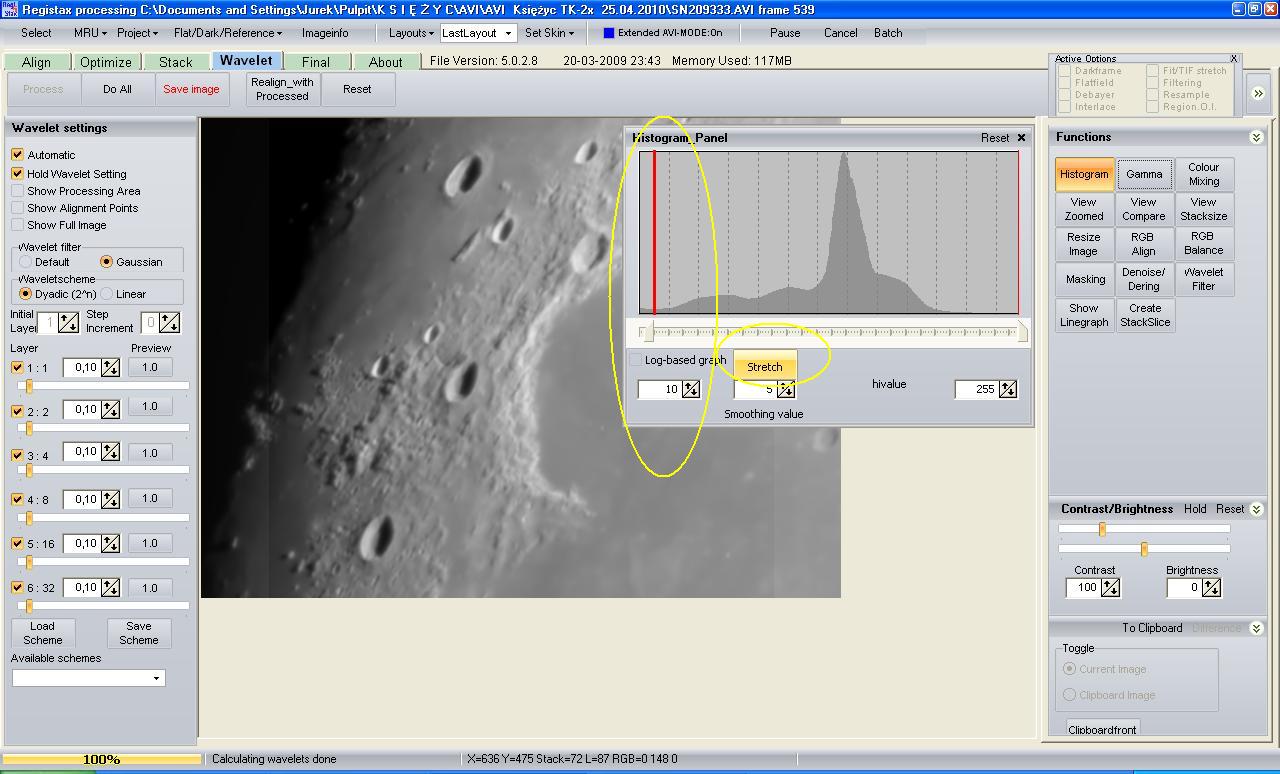Click the Save Scheme button
1280x774 pixels.
pos(139,633)
